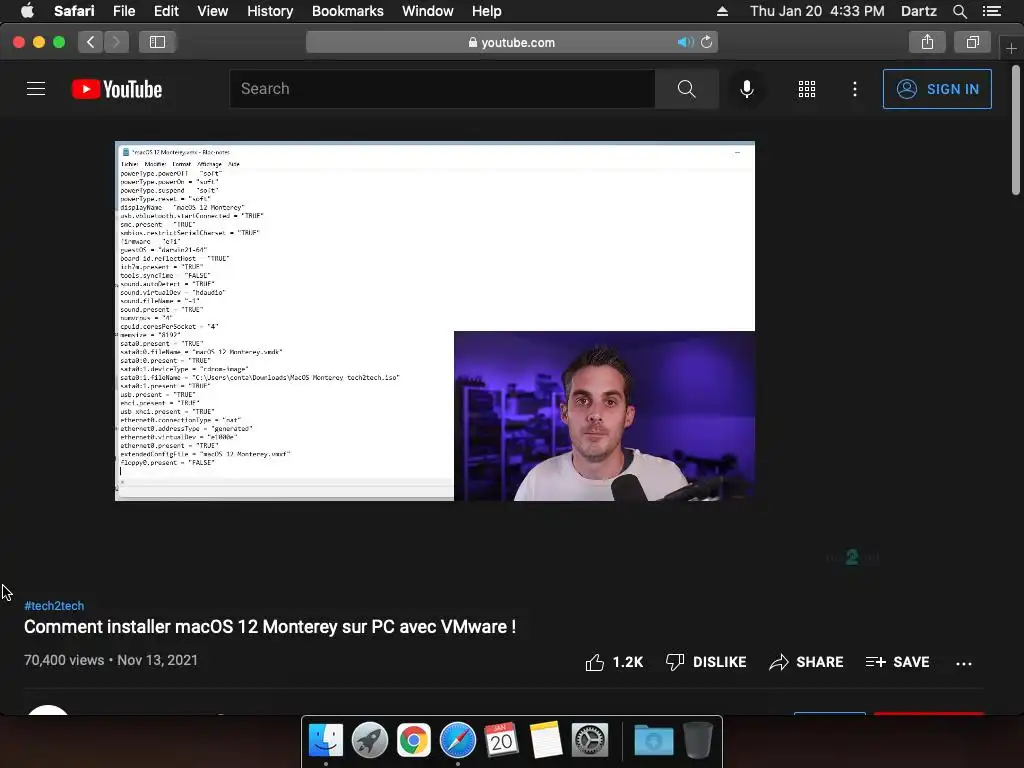Reload the page with refresh icon
This screenshot has height=768, width=1024.
coord(707,42)
